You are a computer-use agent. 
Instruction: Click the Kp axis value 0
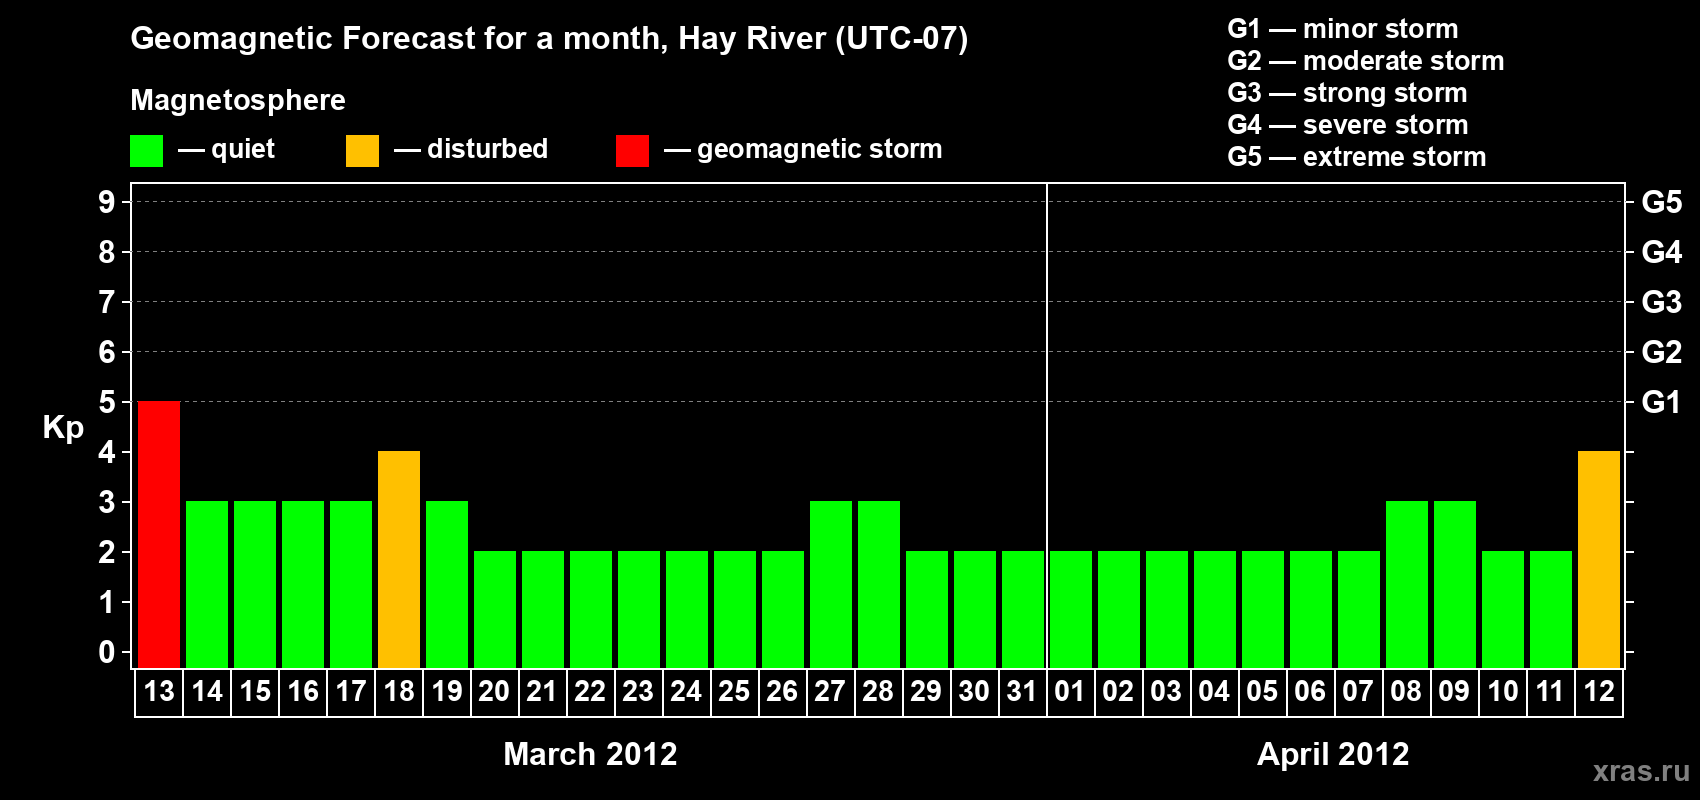pyautogui.click(x=107, y=652)
